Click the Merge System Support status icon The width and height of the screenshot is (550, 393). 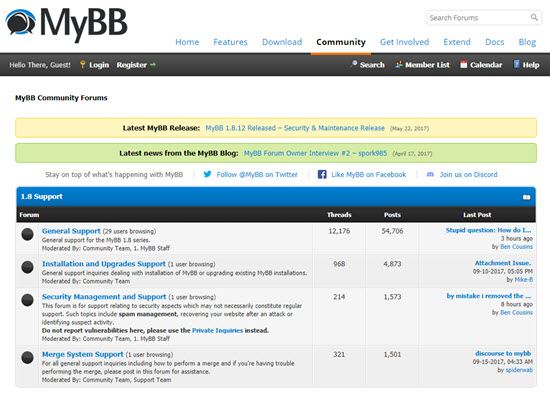point(27,358)
